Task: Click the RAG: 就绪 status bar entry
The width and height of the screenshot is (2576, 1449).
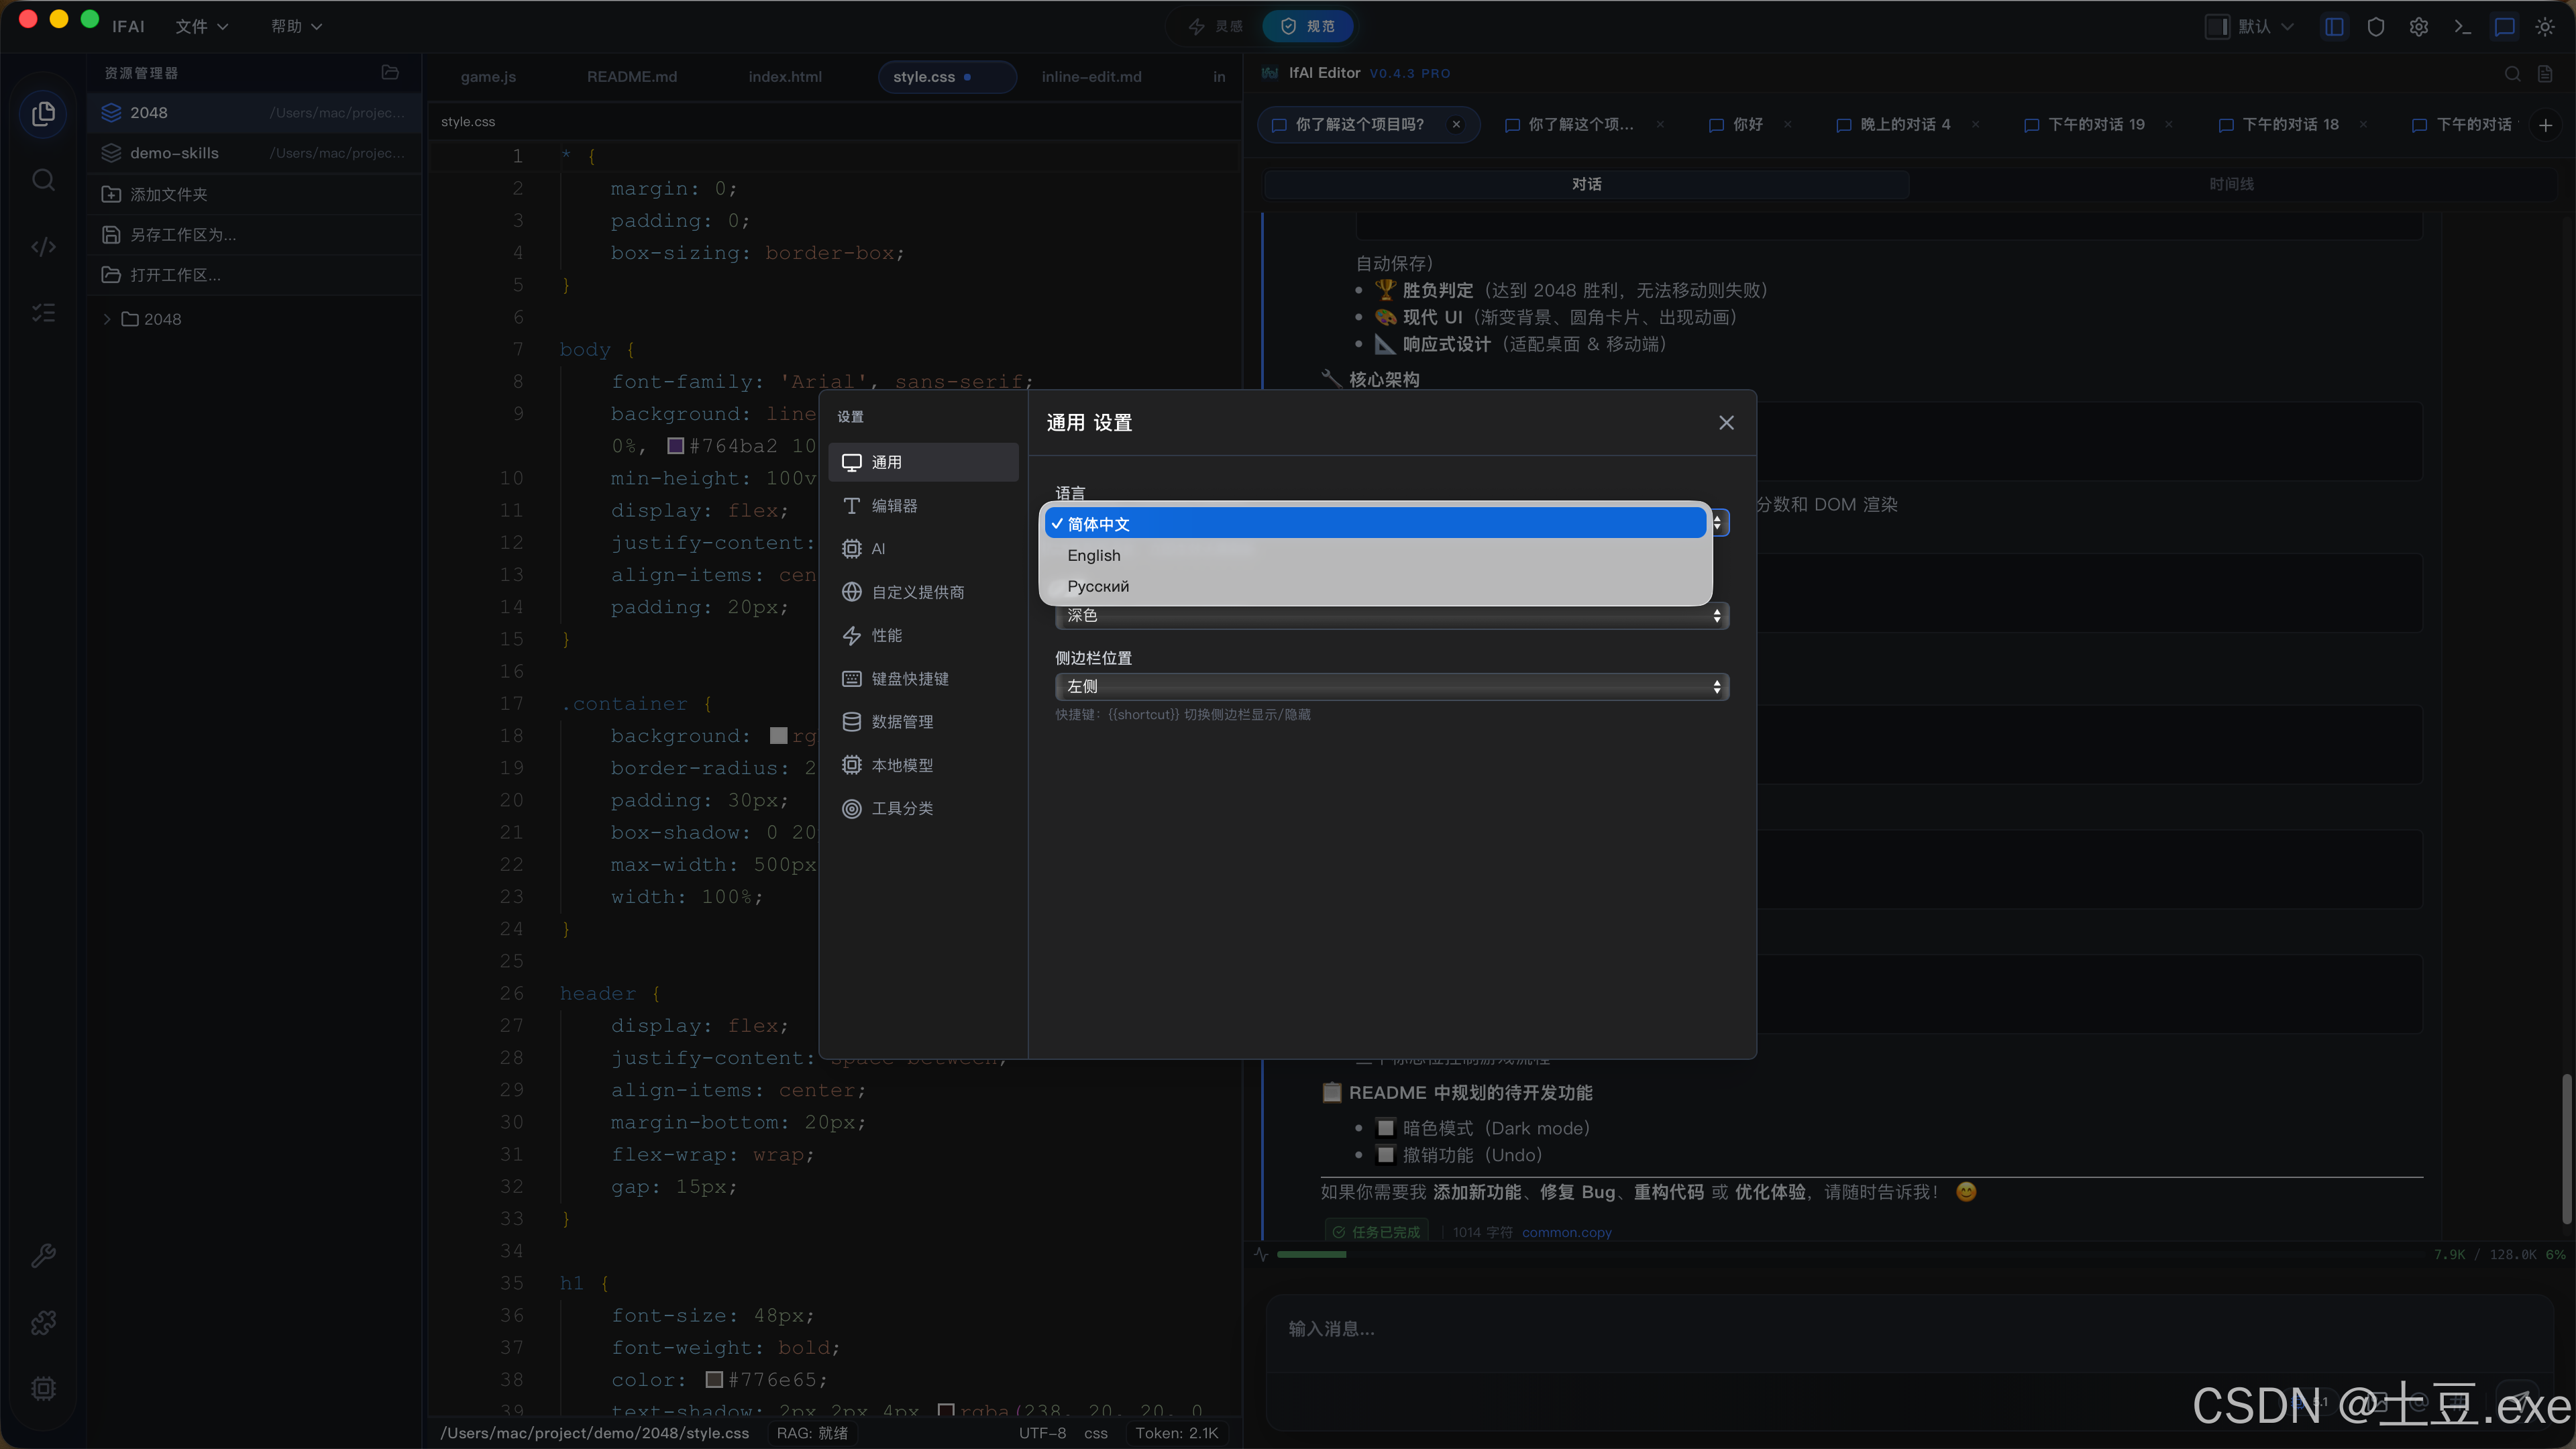Action: (x=812, y=1434)
